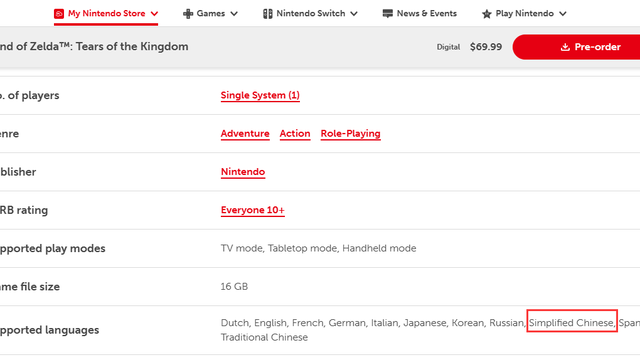
Task: Open the Nintendo Switch menu label
Action: pyautogui.click(x=311, y=13)
